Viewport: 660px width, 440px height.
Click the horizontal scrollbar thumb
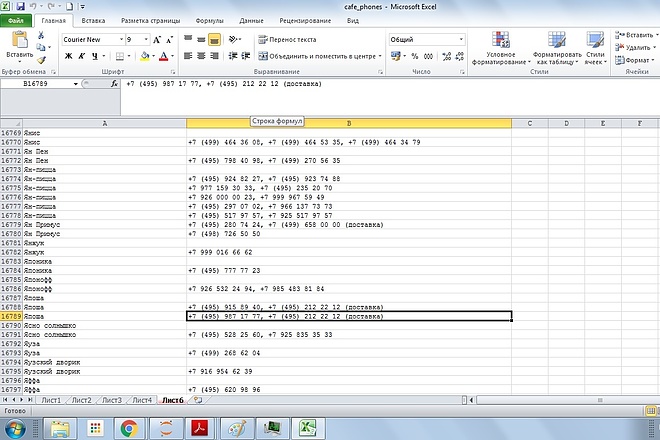(x=600, y=400)
